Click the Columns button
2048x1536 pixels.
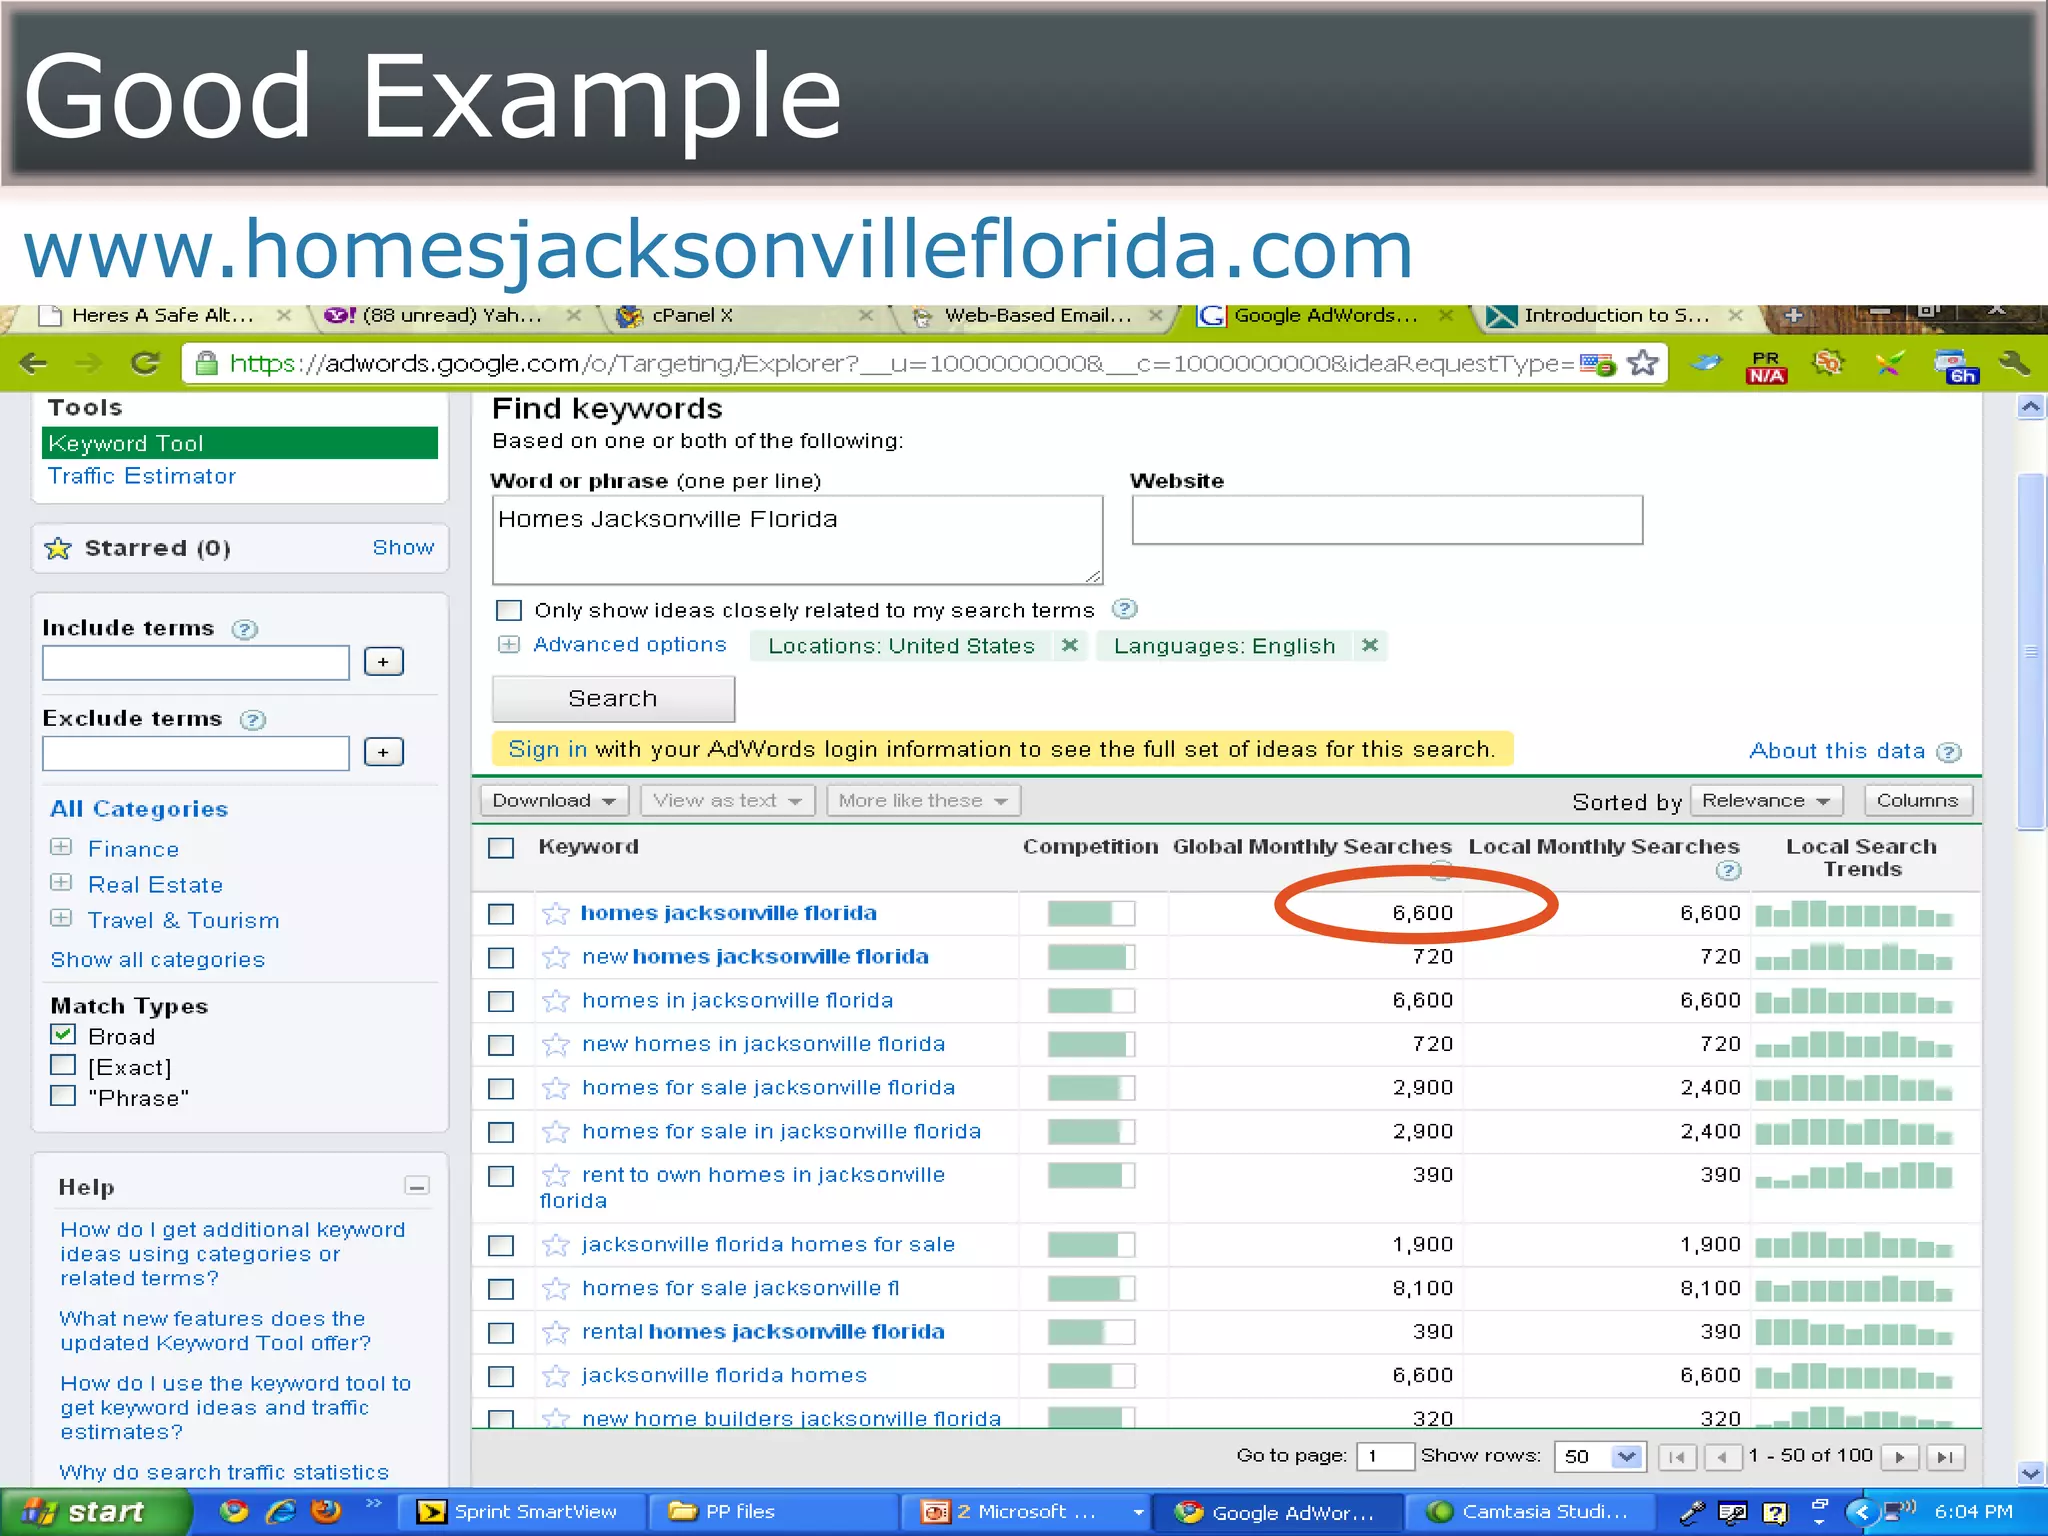1917,801
